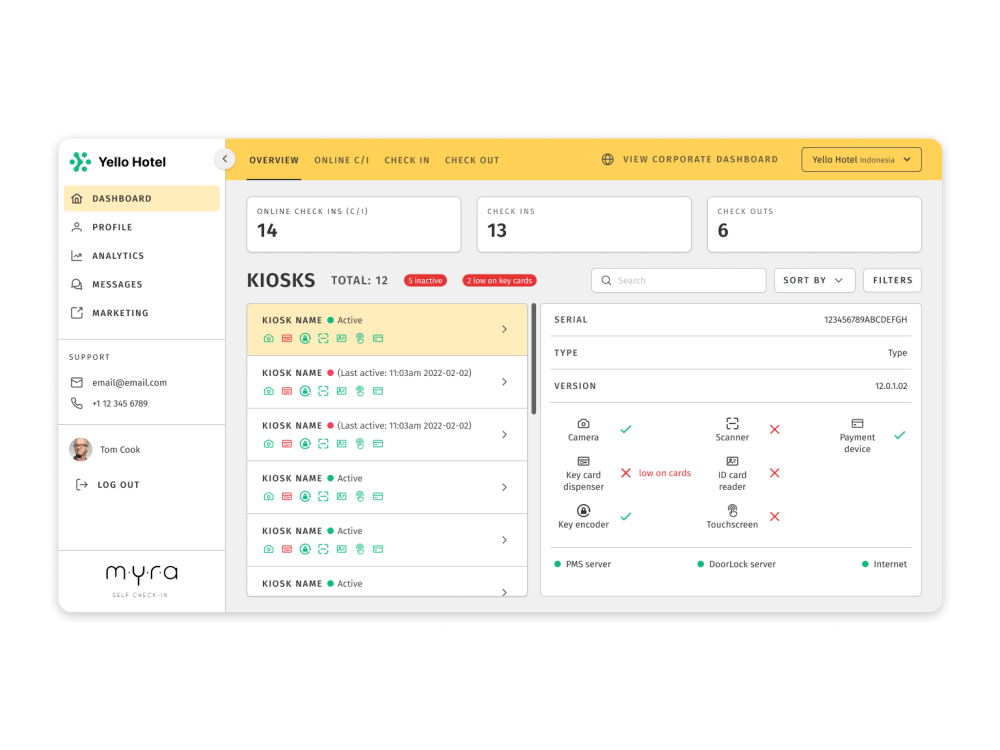Open the Yello Hotel Indonesia location dropdown
Image resolution: width=1000 pixels, height=750 pixels.
coord(861,158)
